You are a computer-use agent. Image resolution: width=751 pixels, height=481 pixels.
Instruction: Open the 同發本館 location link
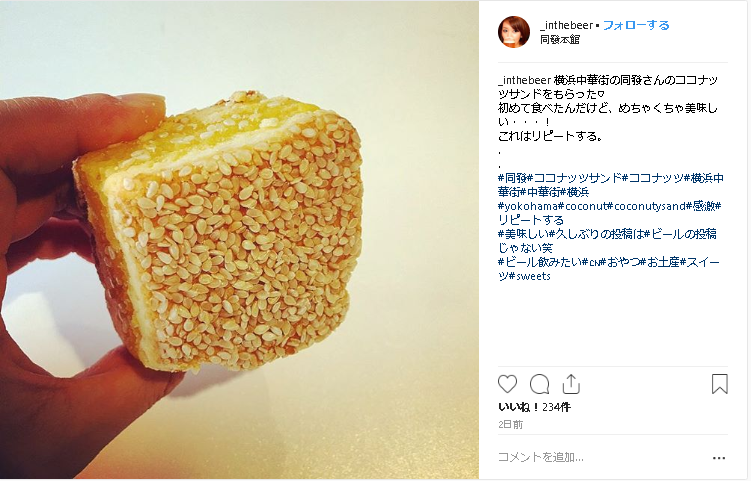tap(559, 40)
